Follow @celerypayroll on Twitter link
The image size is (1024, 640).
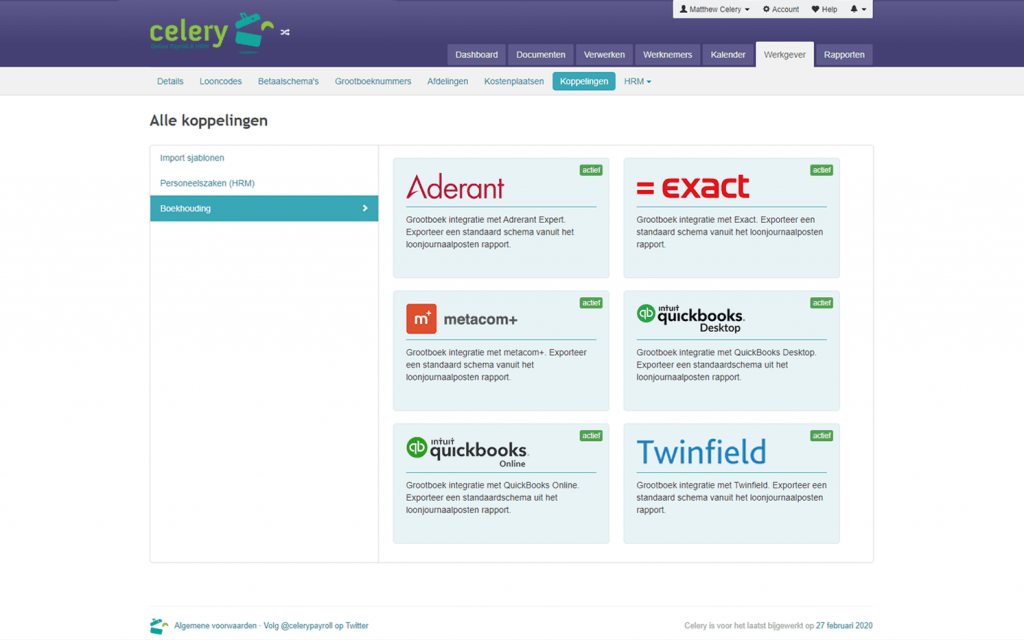[316, 626]
